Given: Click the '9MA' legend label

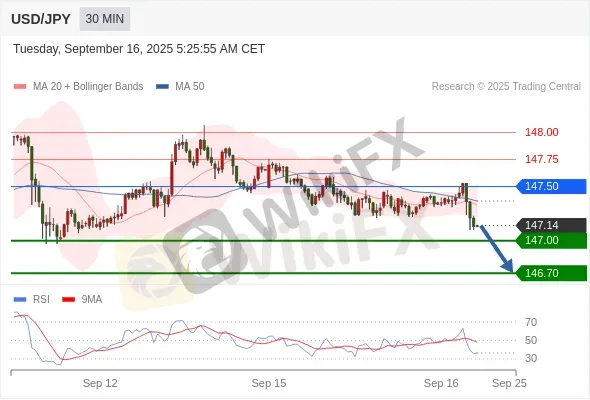Looking at the screenshot, I should tap(92, 300).
